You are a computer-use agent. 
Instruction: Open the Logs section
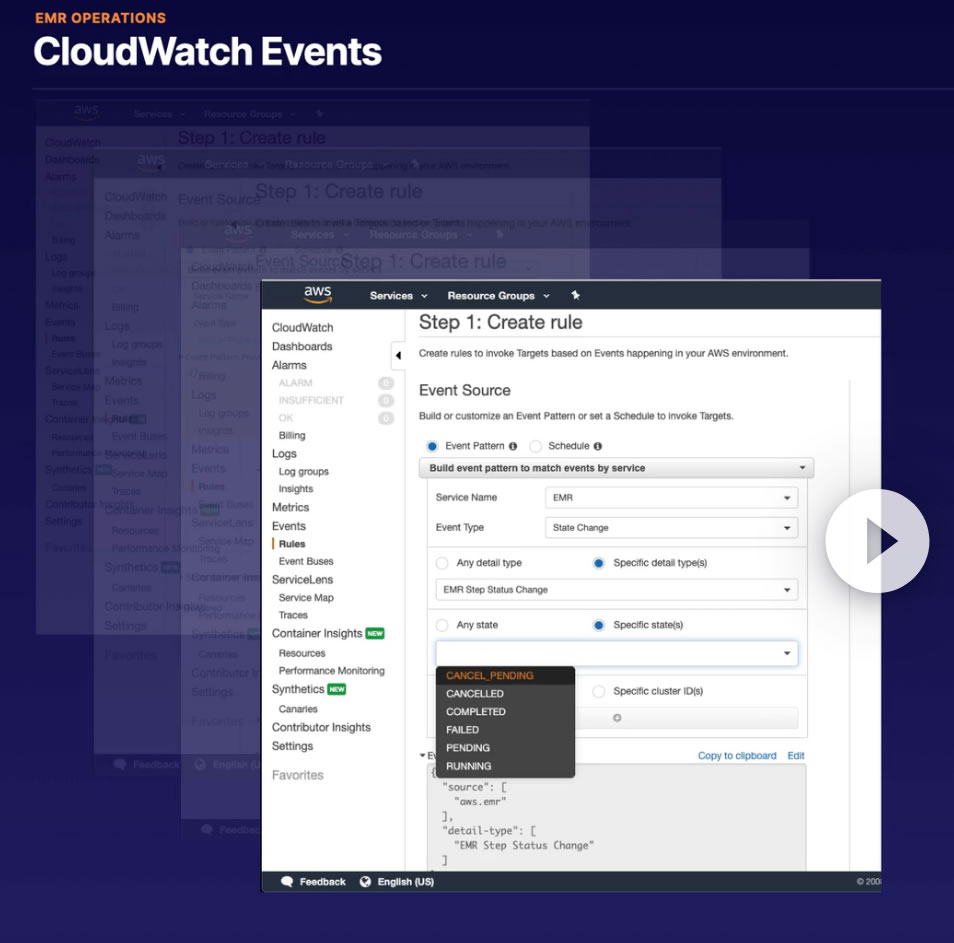(x=284, y=453)
